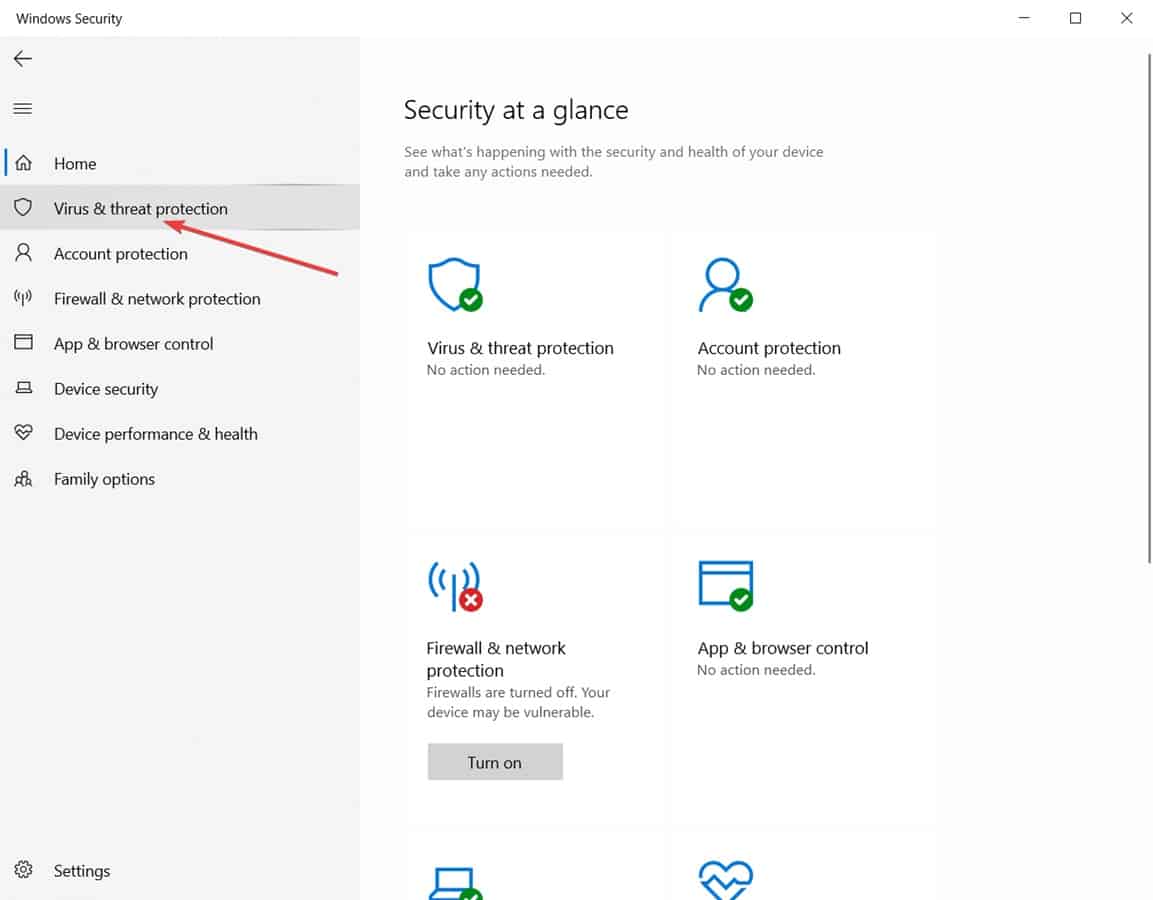This screenshot has width=1153, height=900.
Task: Open Device performance & health from sidebar
Action: click(x=180, y=434)
